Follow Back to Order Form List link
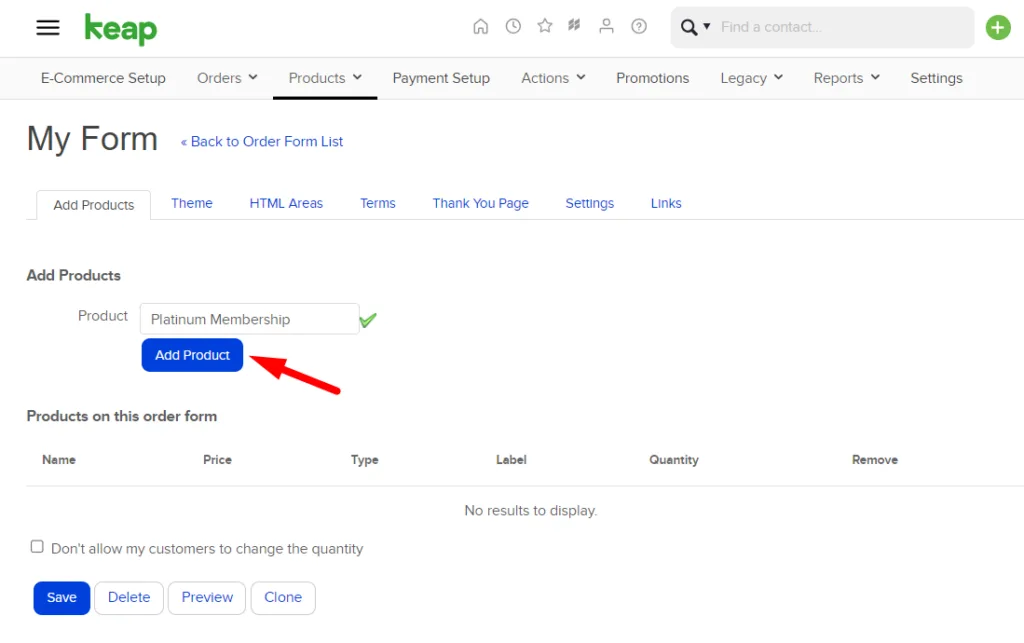 [x=262, y=142]
